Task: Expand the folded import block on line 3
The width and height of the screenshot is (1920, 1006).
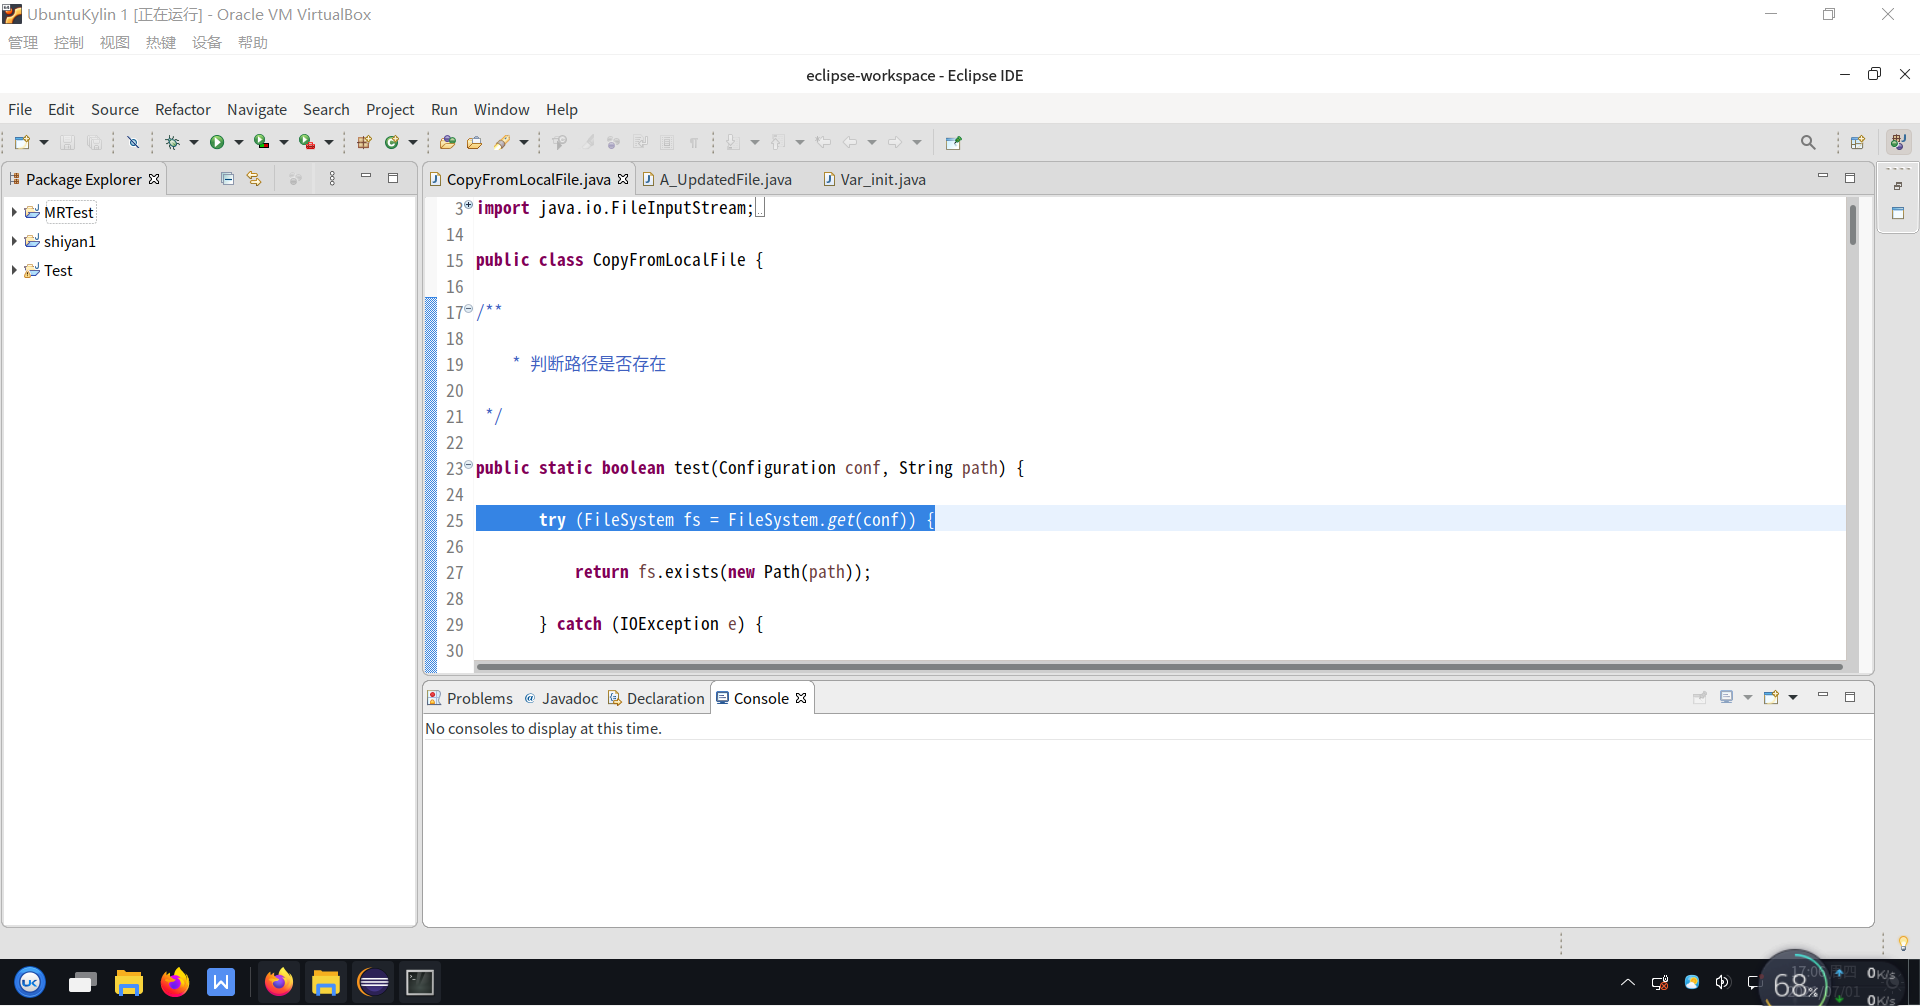Action: 468,205
